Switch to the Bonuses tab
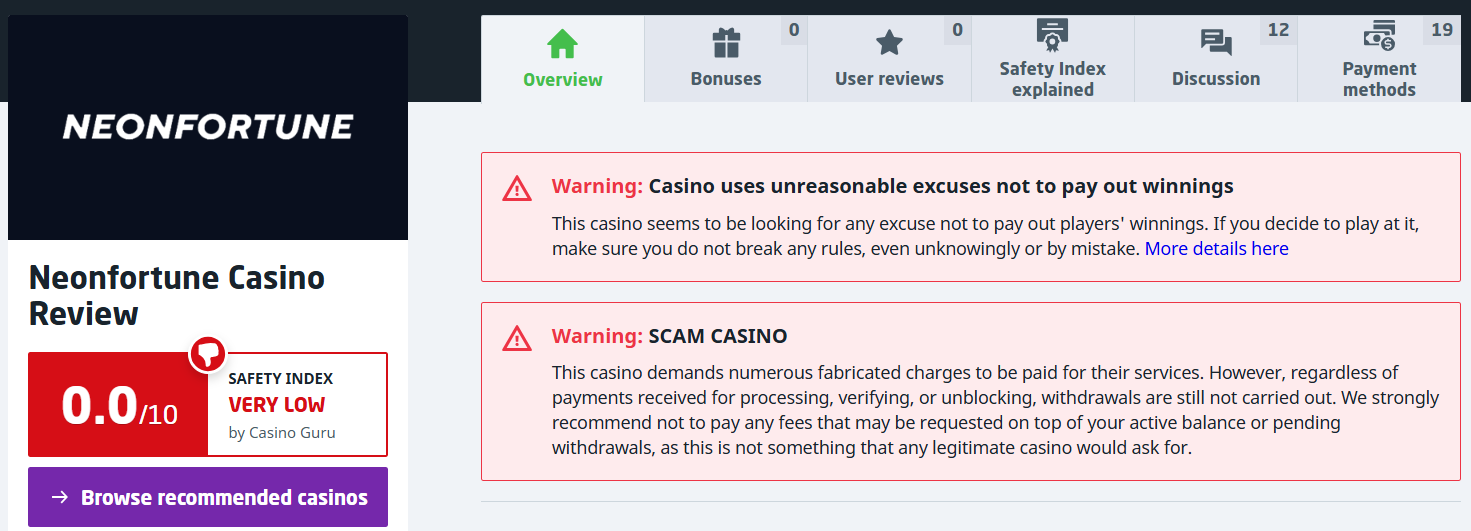1471x531 pixels. (726, 78)
